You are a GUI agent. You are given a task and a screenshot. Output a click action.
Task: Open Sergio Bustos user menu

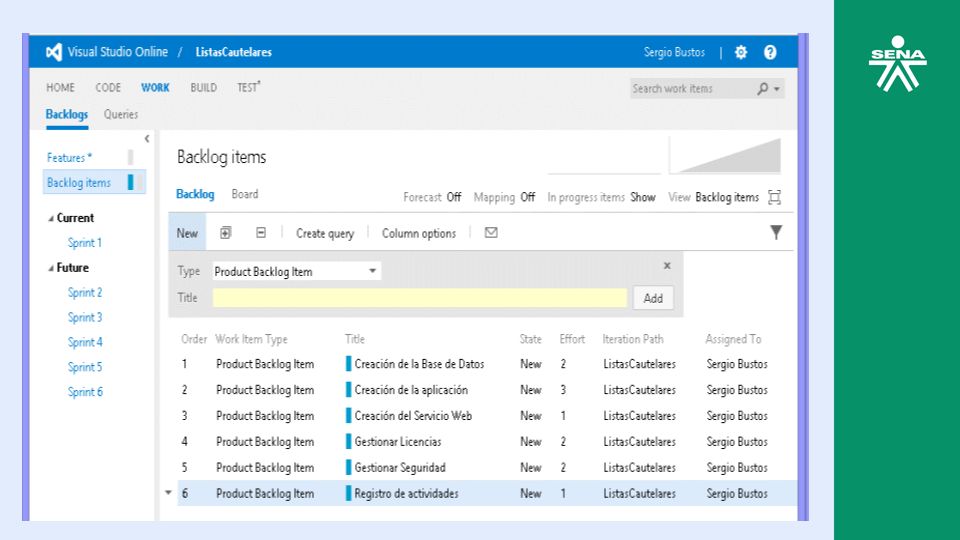point(674,52)
